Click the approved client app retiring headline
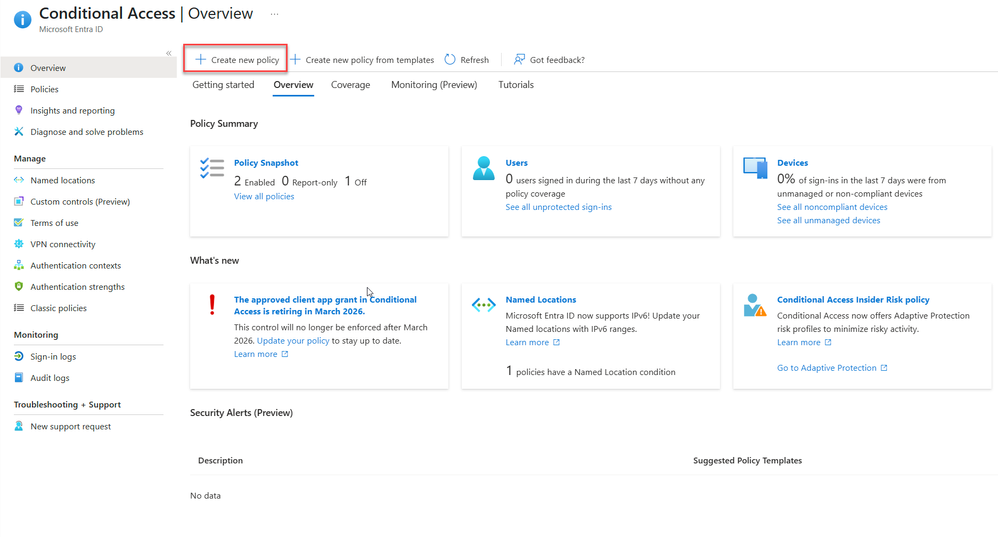Screen dimensions: 998x537 click(x=325, y=305)
